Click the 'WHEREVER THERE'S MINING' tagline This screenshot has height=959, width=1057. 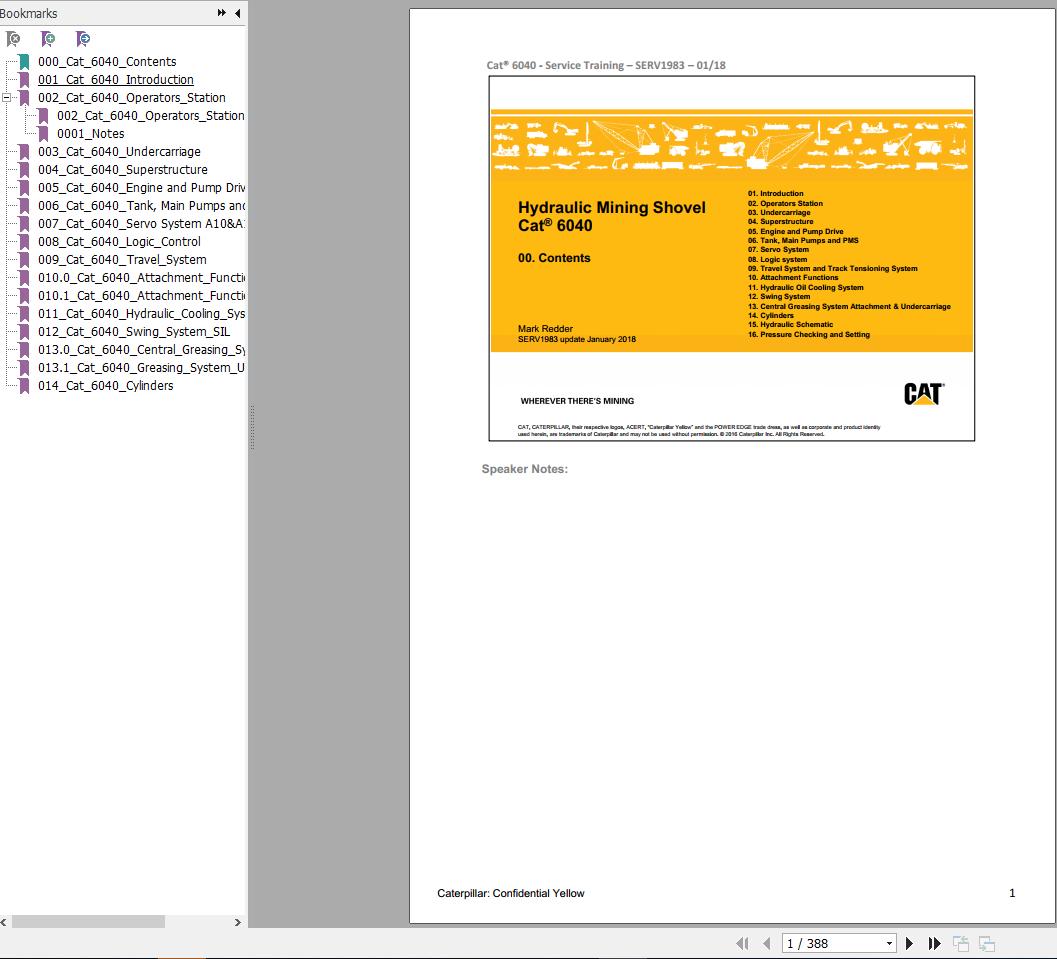[577, 401]
